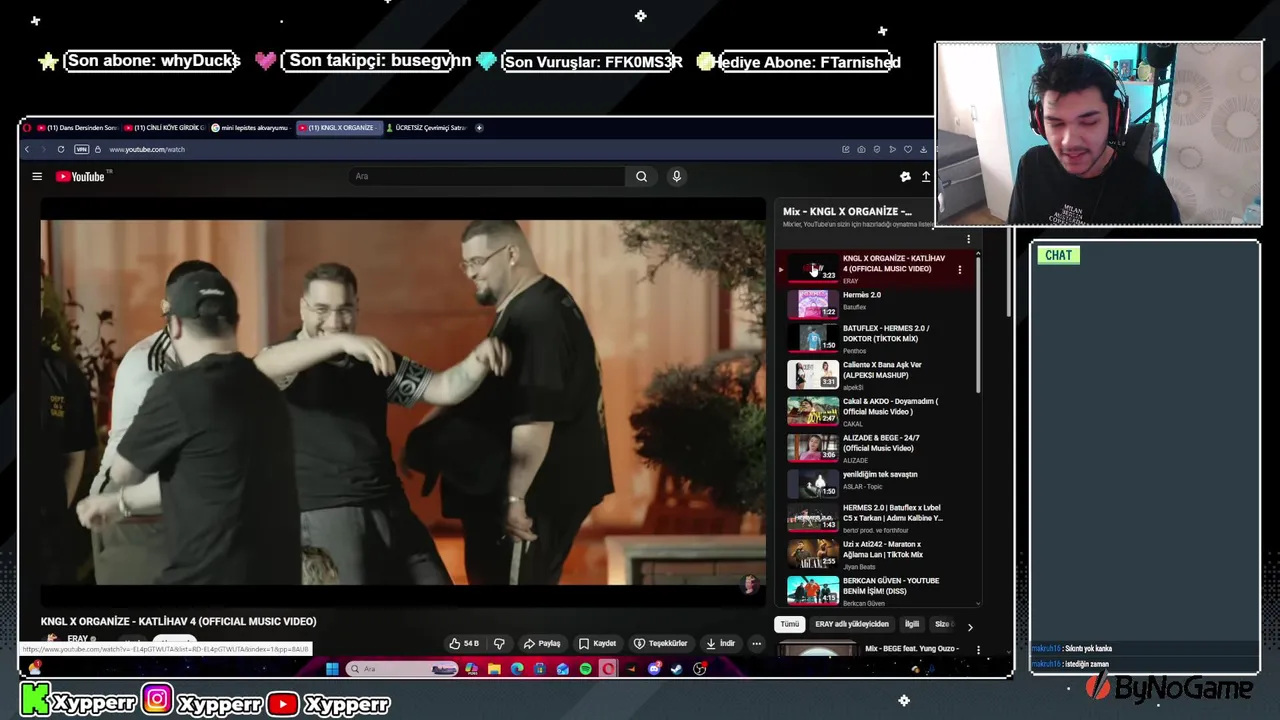Click the İndir download button
This screenshot has width=1280, height=720.
coord(719,643)
